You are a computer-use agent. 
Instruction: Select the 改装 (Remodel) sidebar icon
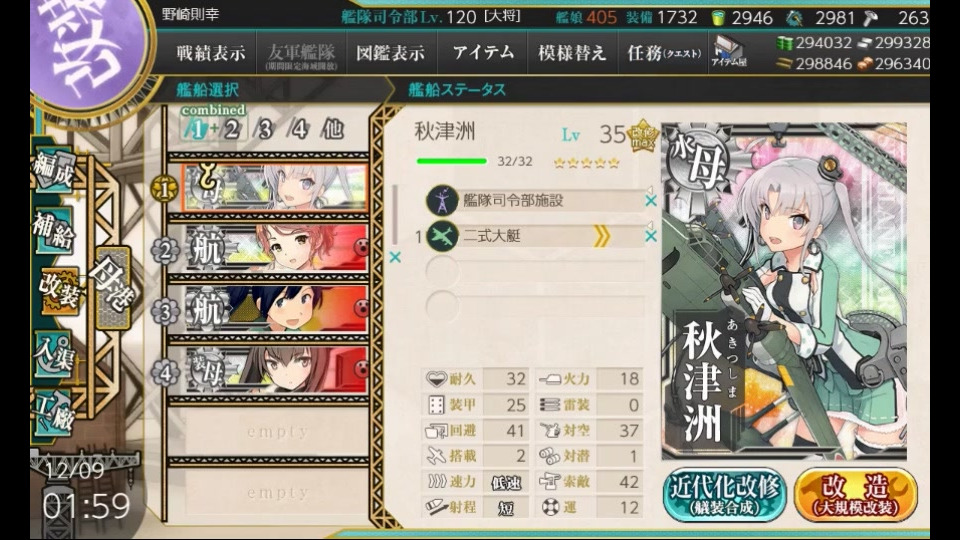59,290
